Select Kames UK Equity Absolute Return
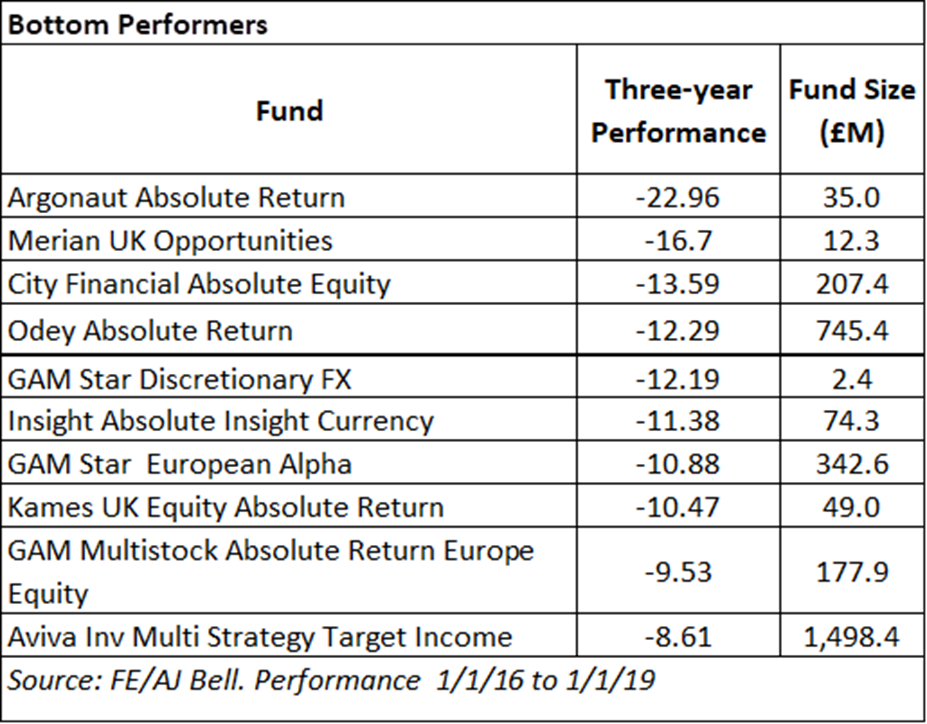 226,507
